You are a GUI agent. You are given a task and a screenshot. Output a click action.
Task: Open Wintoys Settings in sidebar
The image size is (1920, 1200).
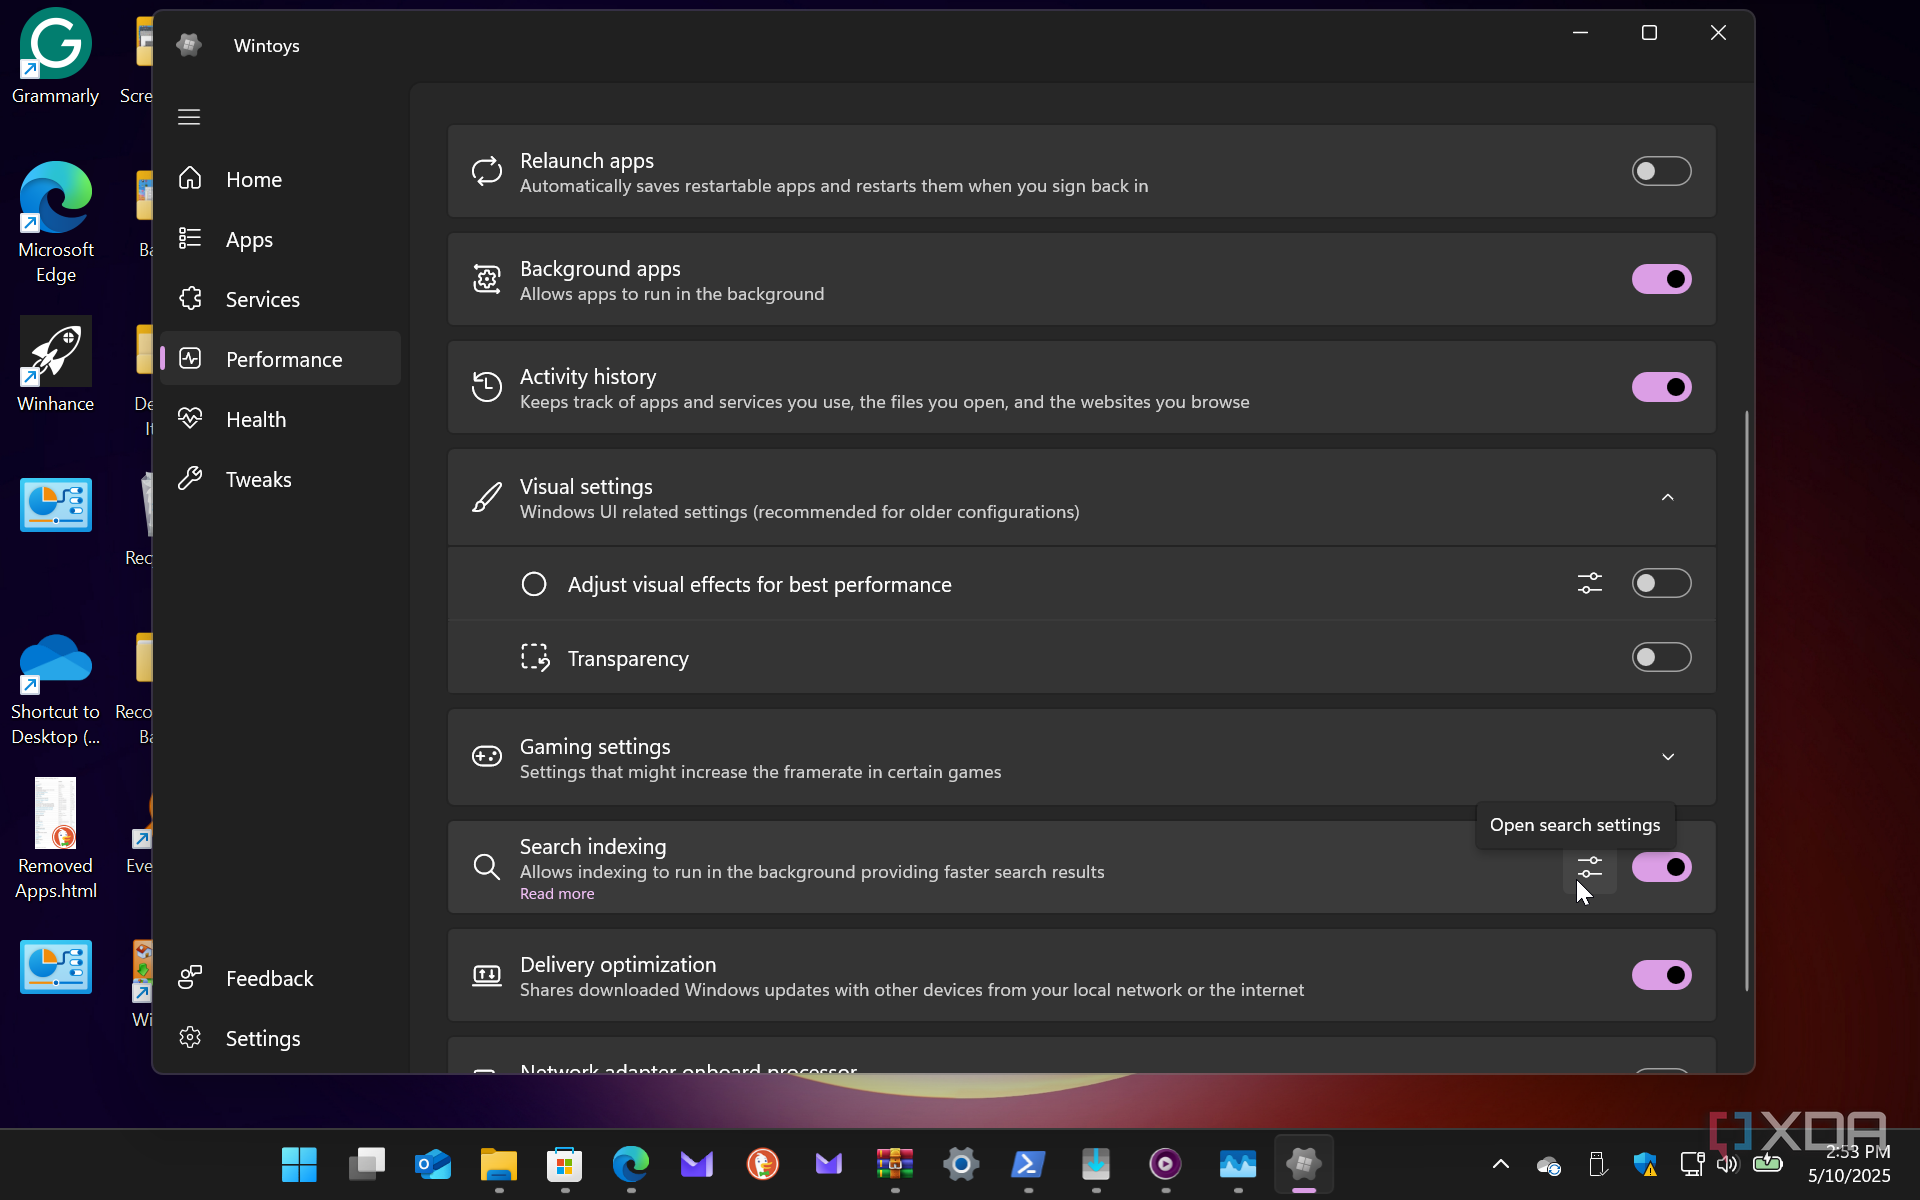point(280,1038)
